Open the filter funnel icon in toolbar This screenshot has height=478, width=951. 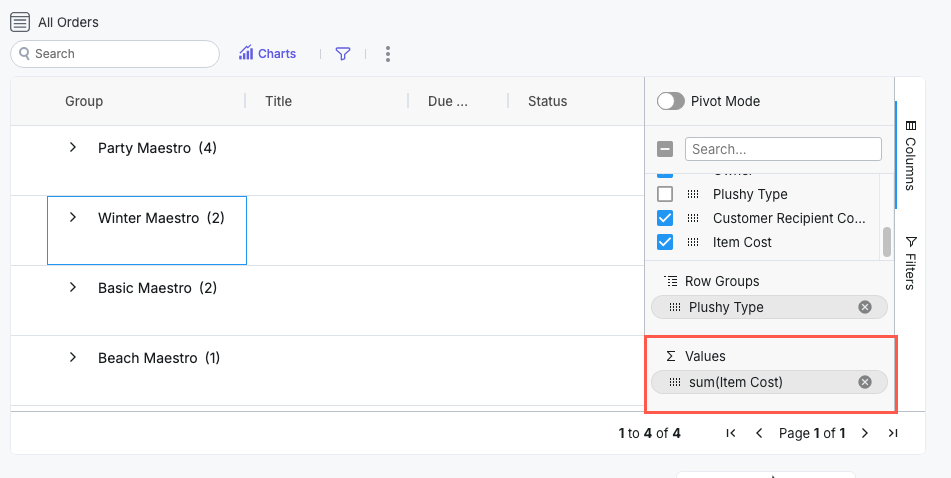pyautogui.click(x=343, y=54)
